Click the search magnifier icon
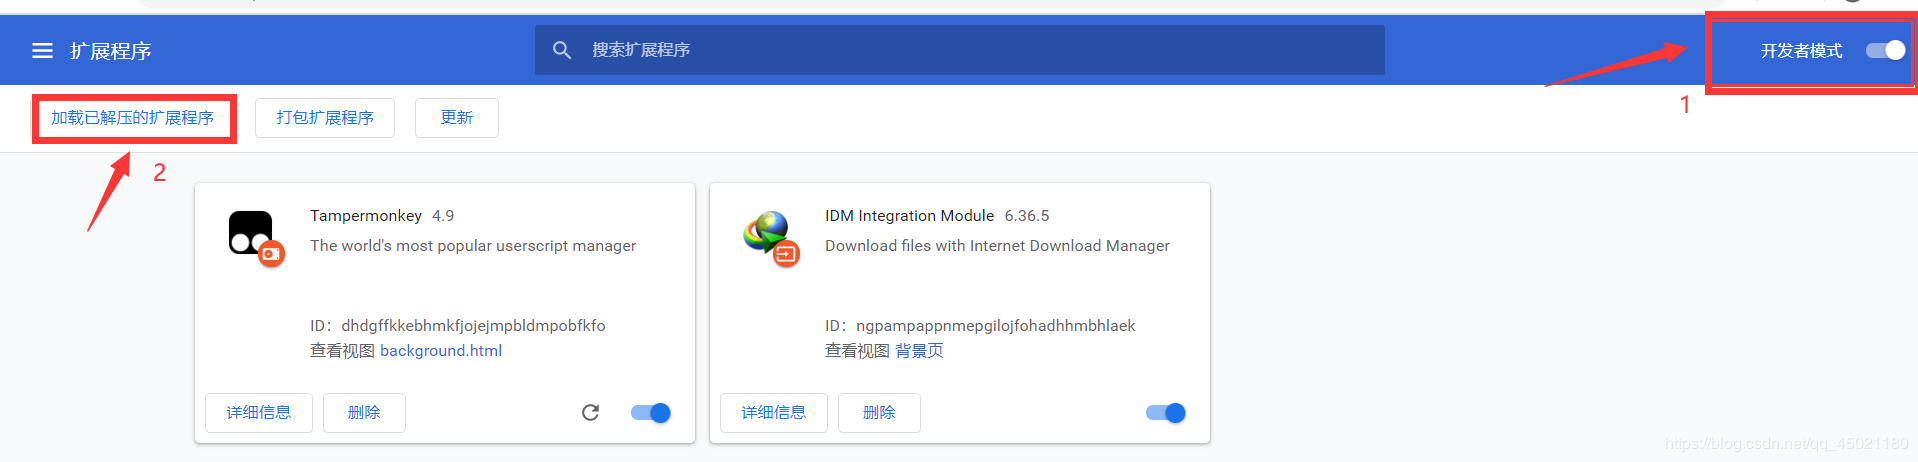1918x462 pixels. click(x=562, y=50)
